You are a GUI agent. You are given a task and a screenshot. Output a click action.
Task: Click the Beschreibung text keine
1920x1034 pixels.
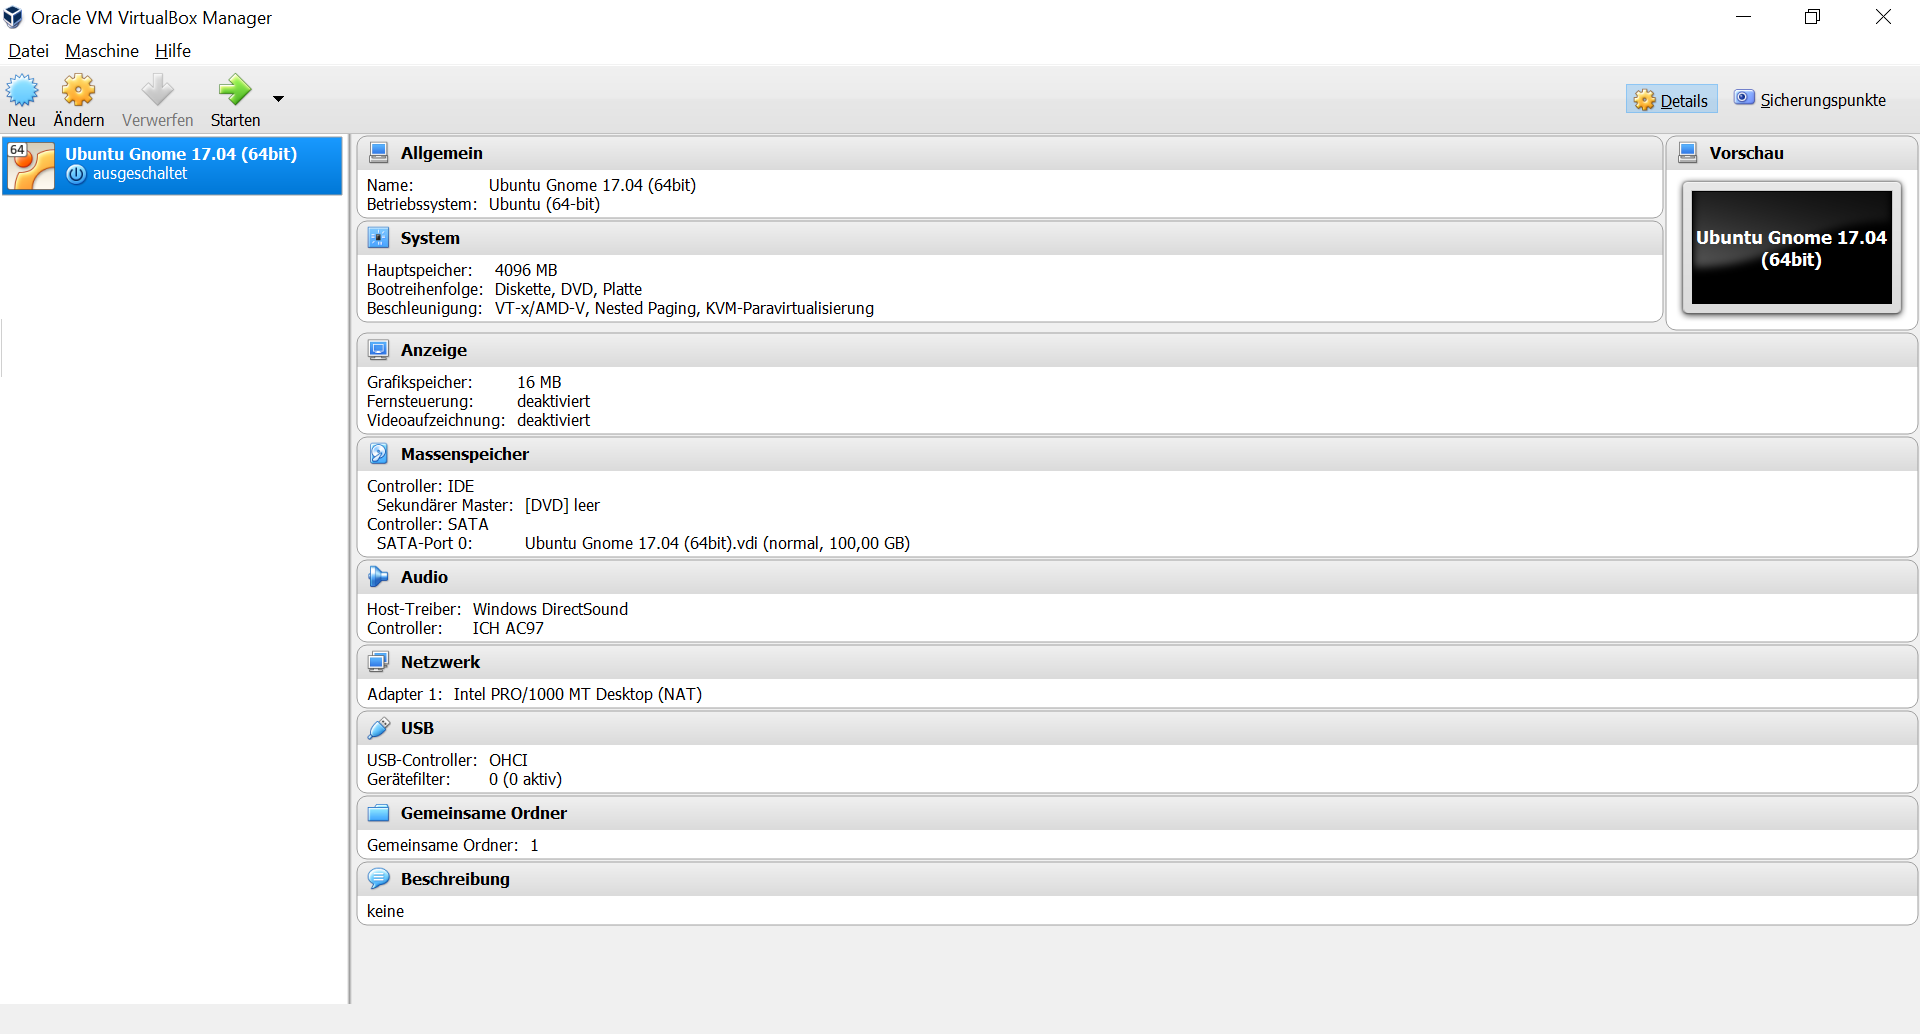coord(385,911)
